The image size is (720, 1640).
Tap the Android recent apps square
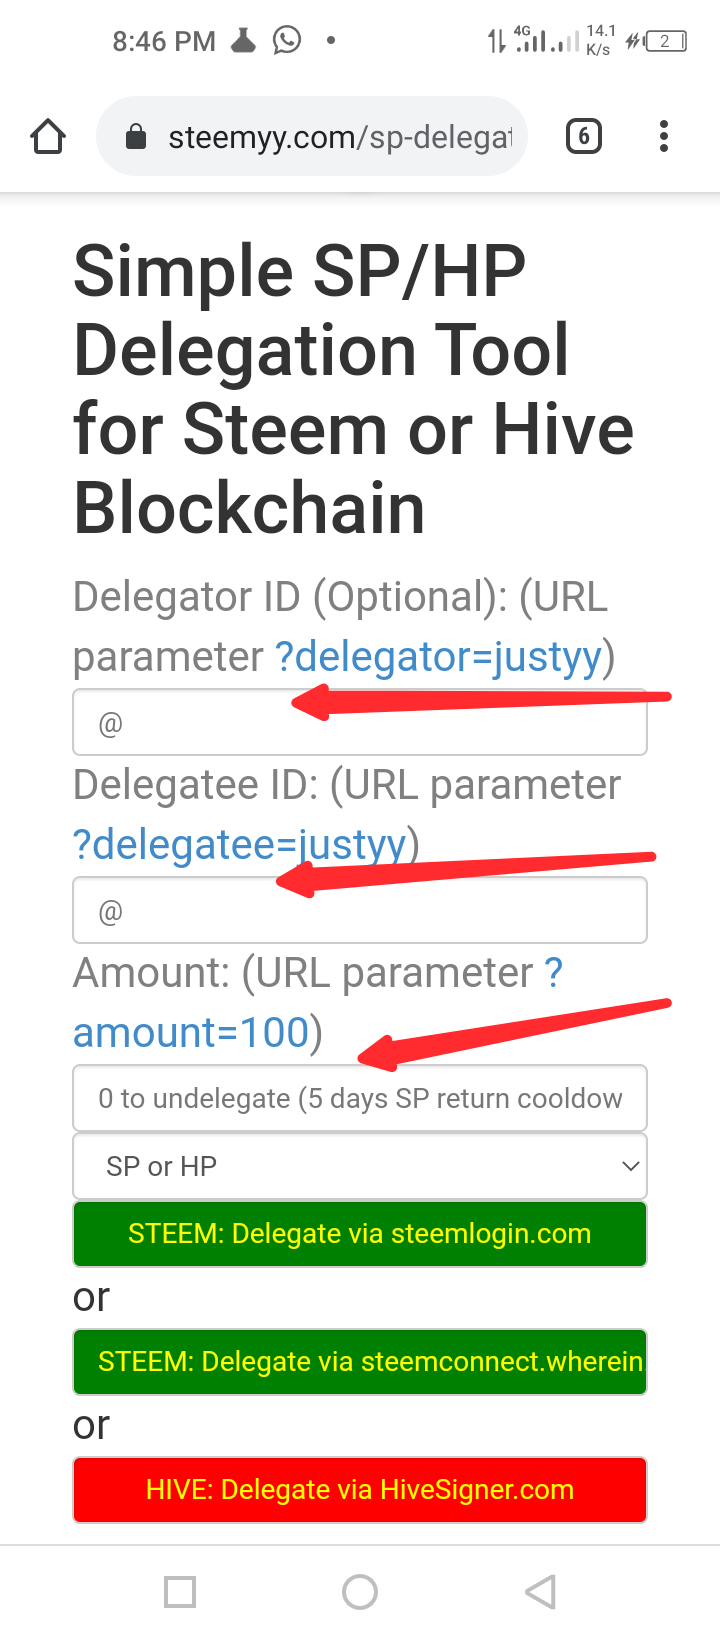[180, 1591]
